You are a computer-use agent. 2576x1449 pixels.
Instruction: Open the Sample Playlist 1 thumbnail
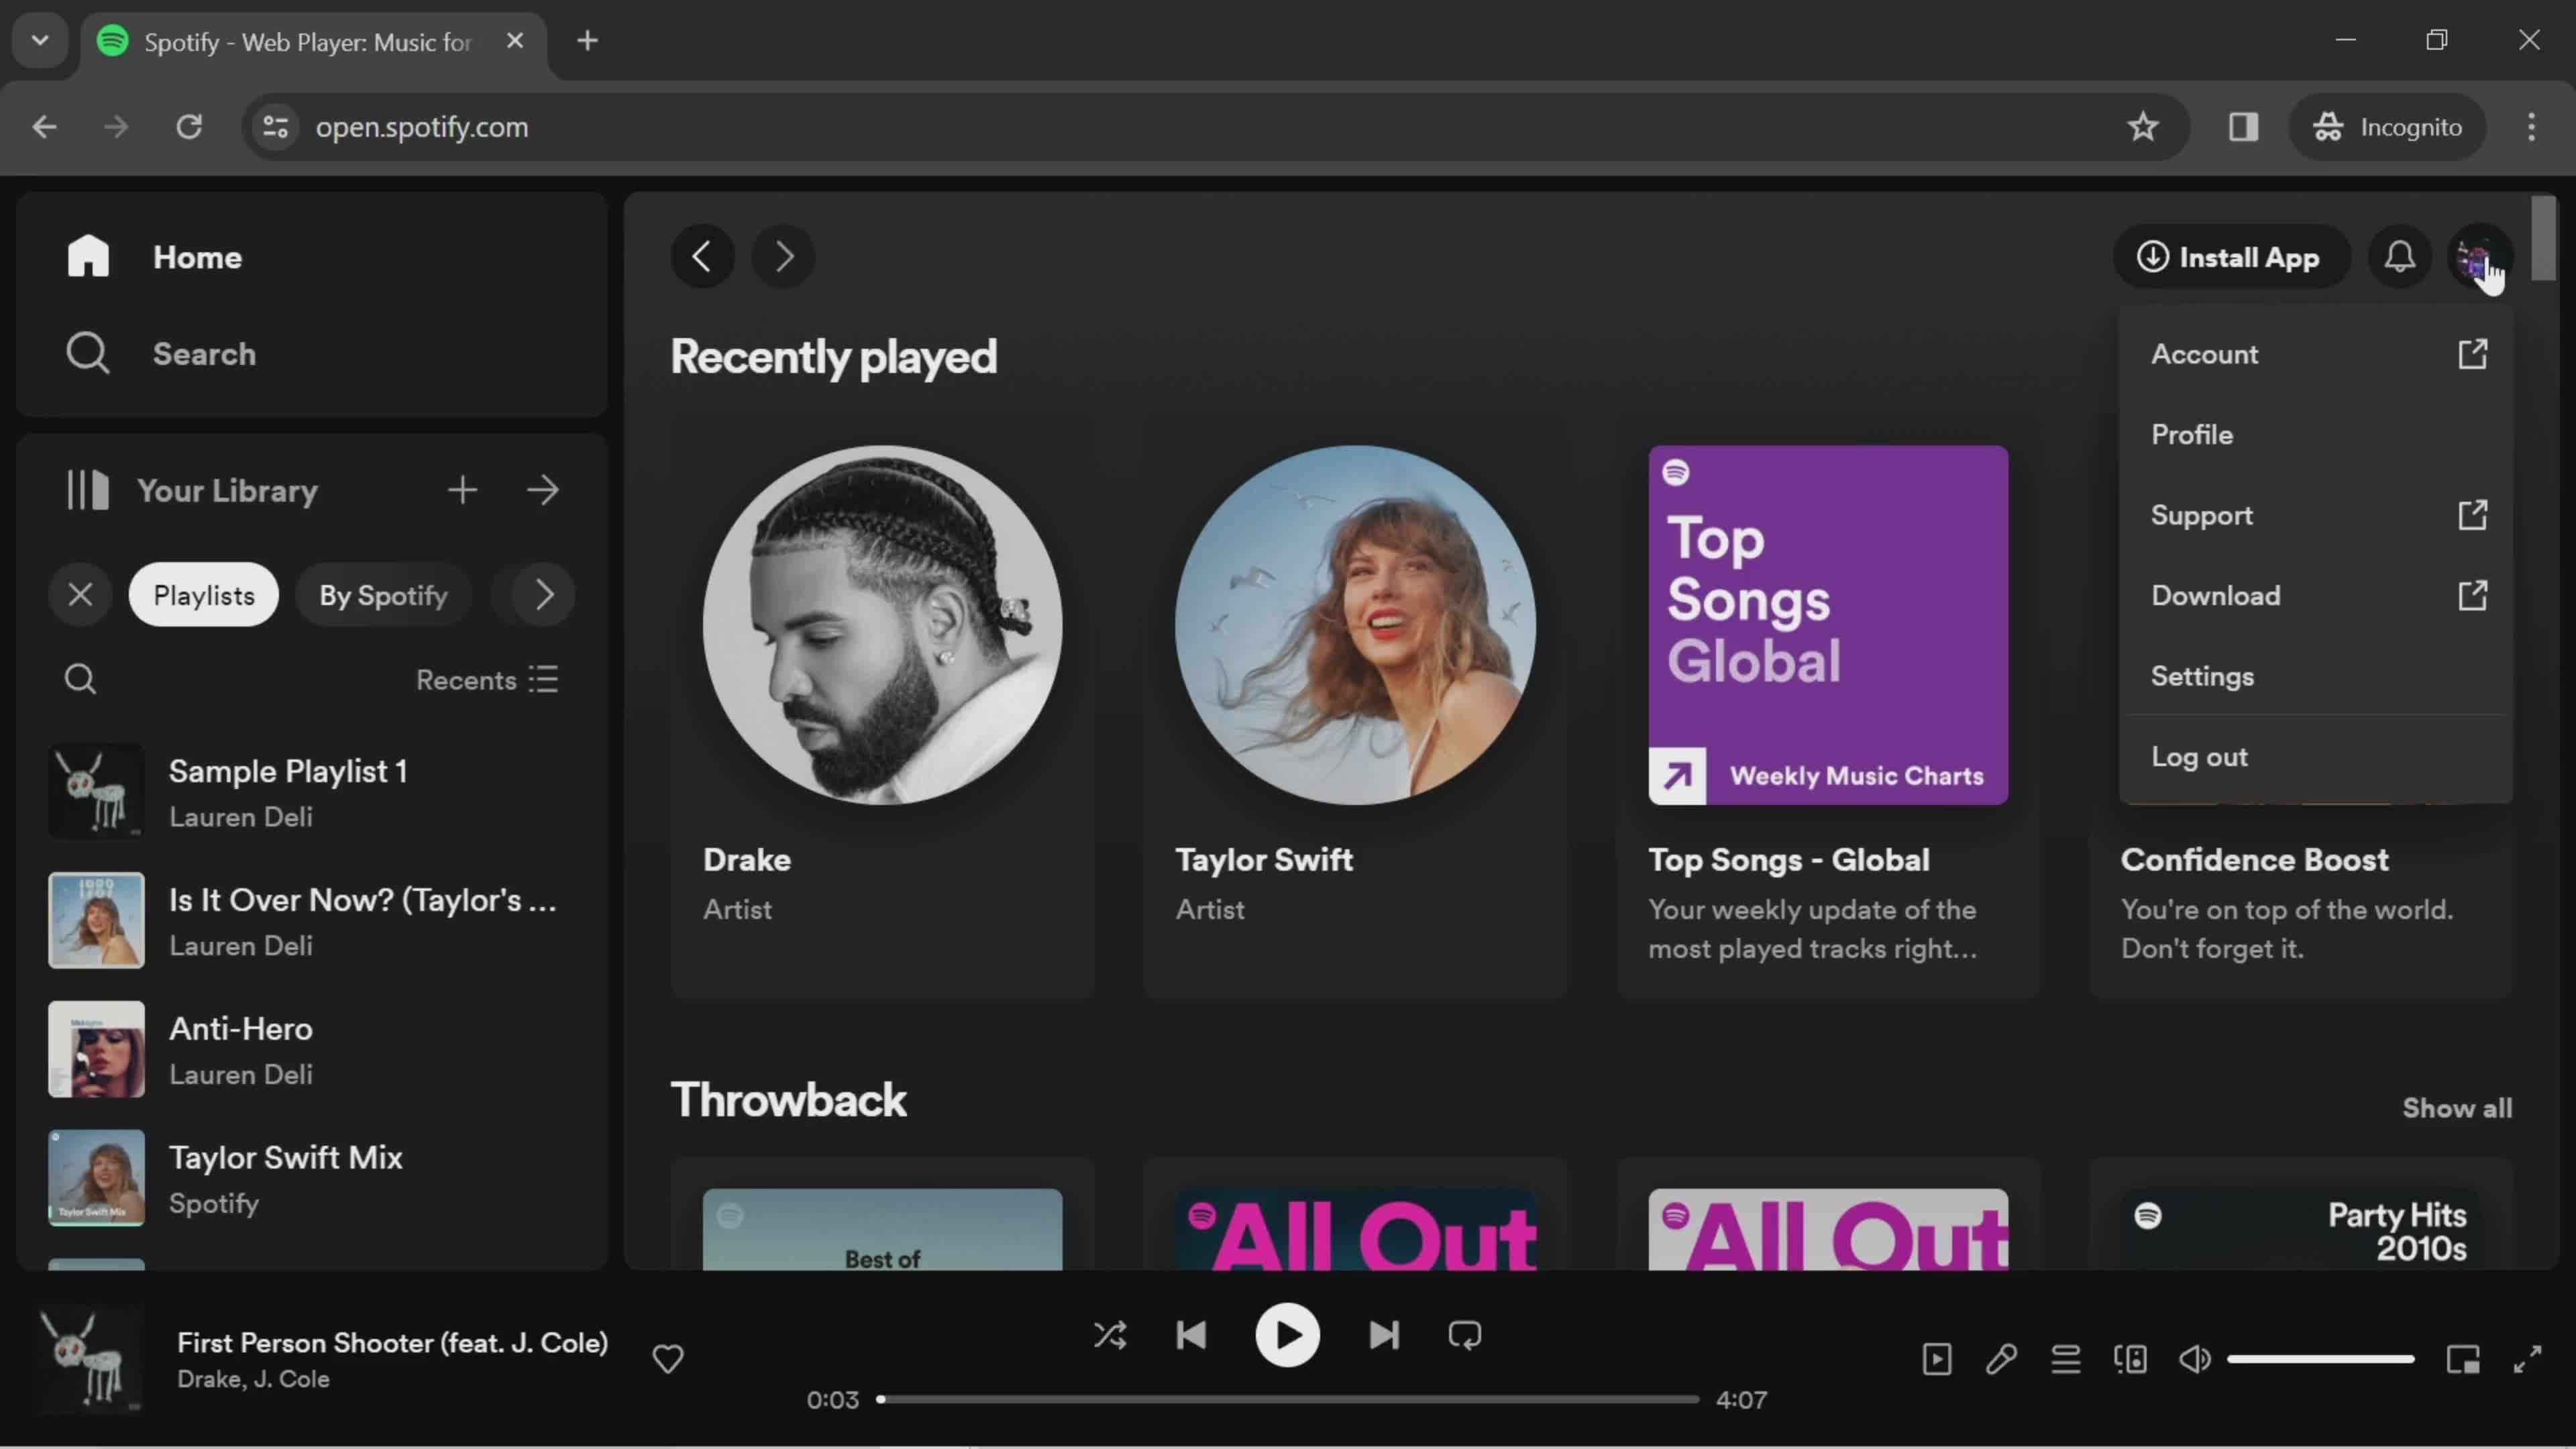tap(96, 791)
